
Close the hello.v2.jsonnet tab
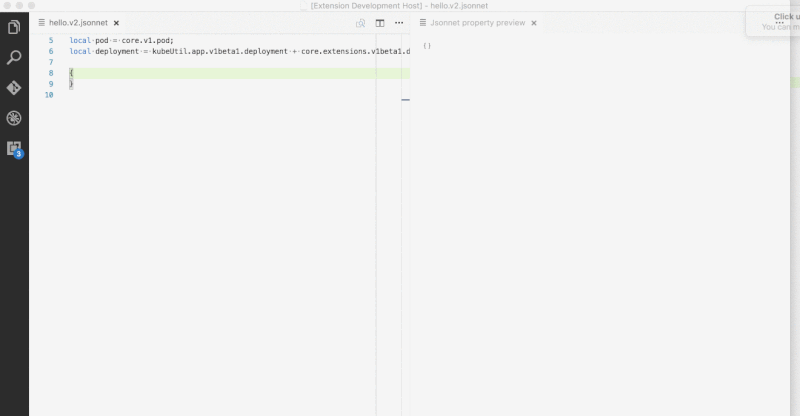[x=116, y=23]
